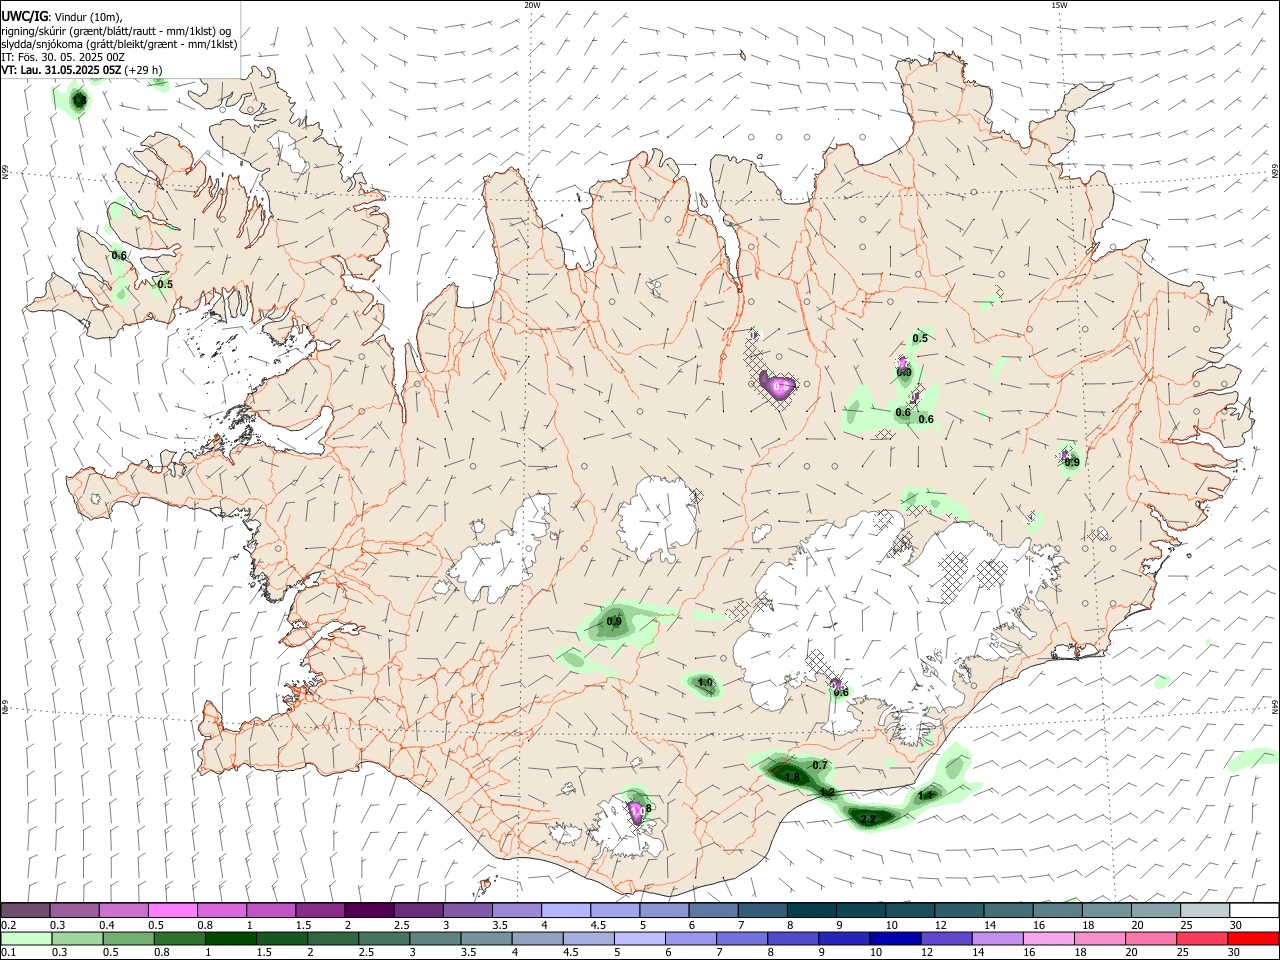Viewport: 1280px width, 960px height.
Task: Click the '15W' longitude label
Action: [x=1059, y=5]
